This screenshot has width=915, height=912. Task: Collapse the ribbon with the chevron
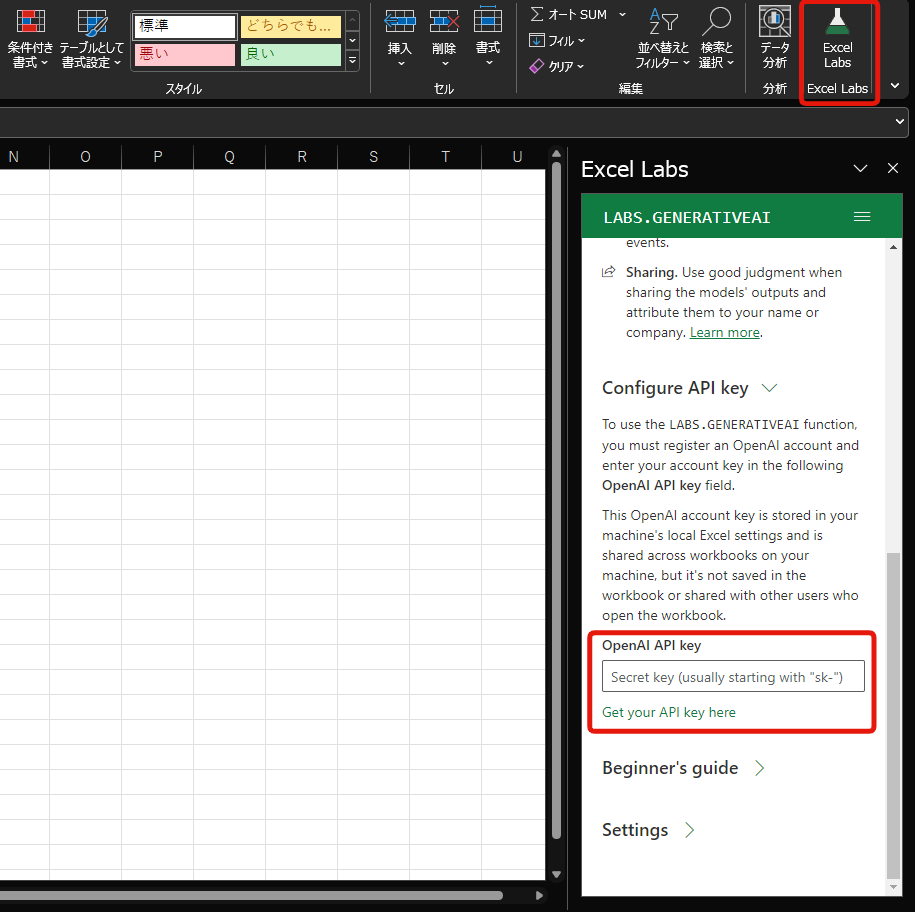(x=895, y=86)
